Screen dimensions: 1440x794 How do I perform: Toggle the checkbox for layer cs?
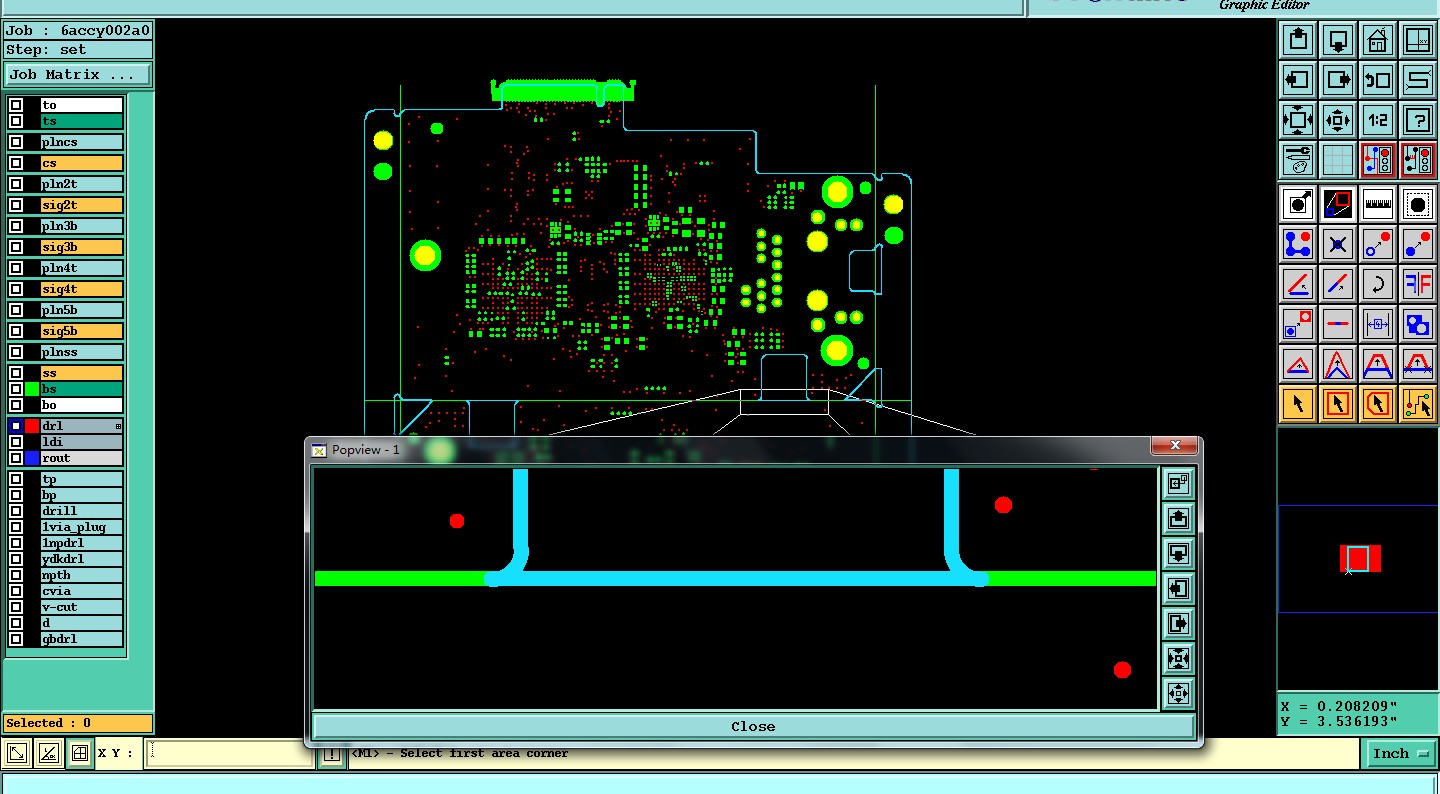16,163
